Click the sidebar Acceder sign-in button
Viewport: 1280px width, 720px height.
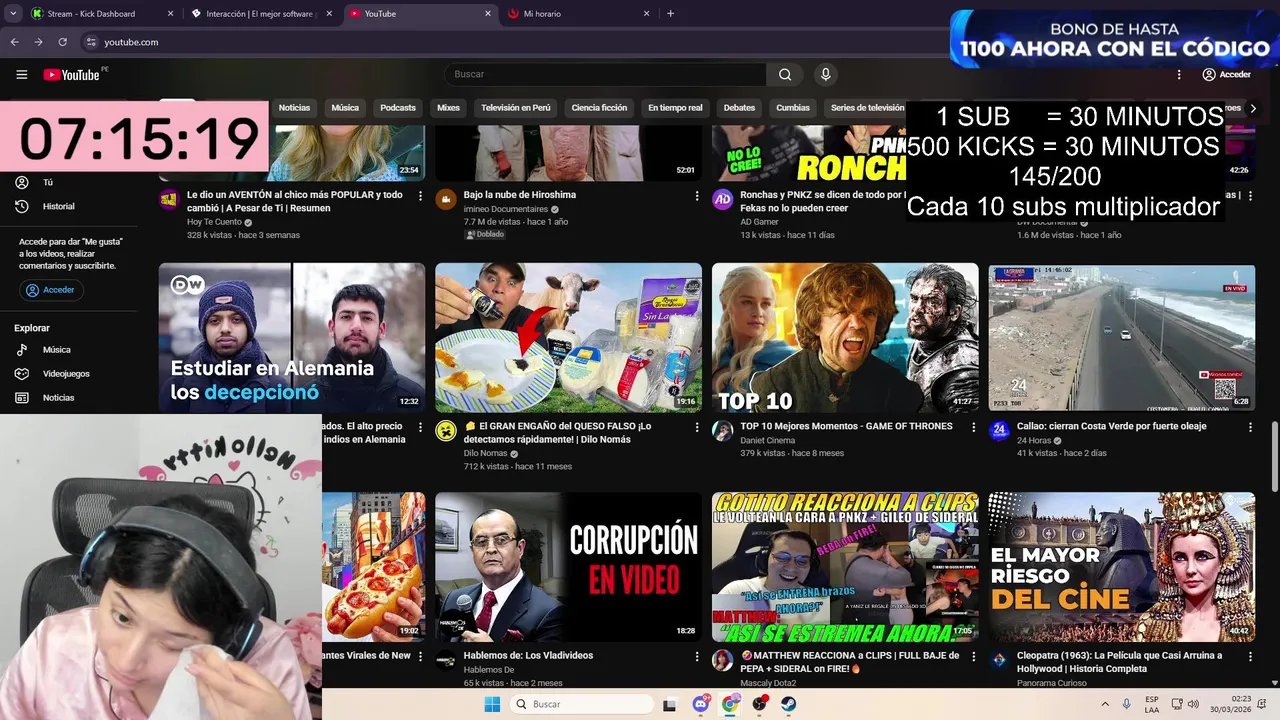click(x=50, y=290)
